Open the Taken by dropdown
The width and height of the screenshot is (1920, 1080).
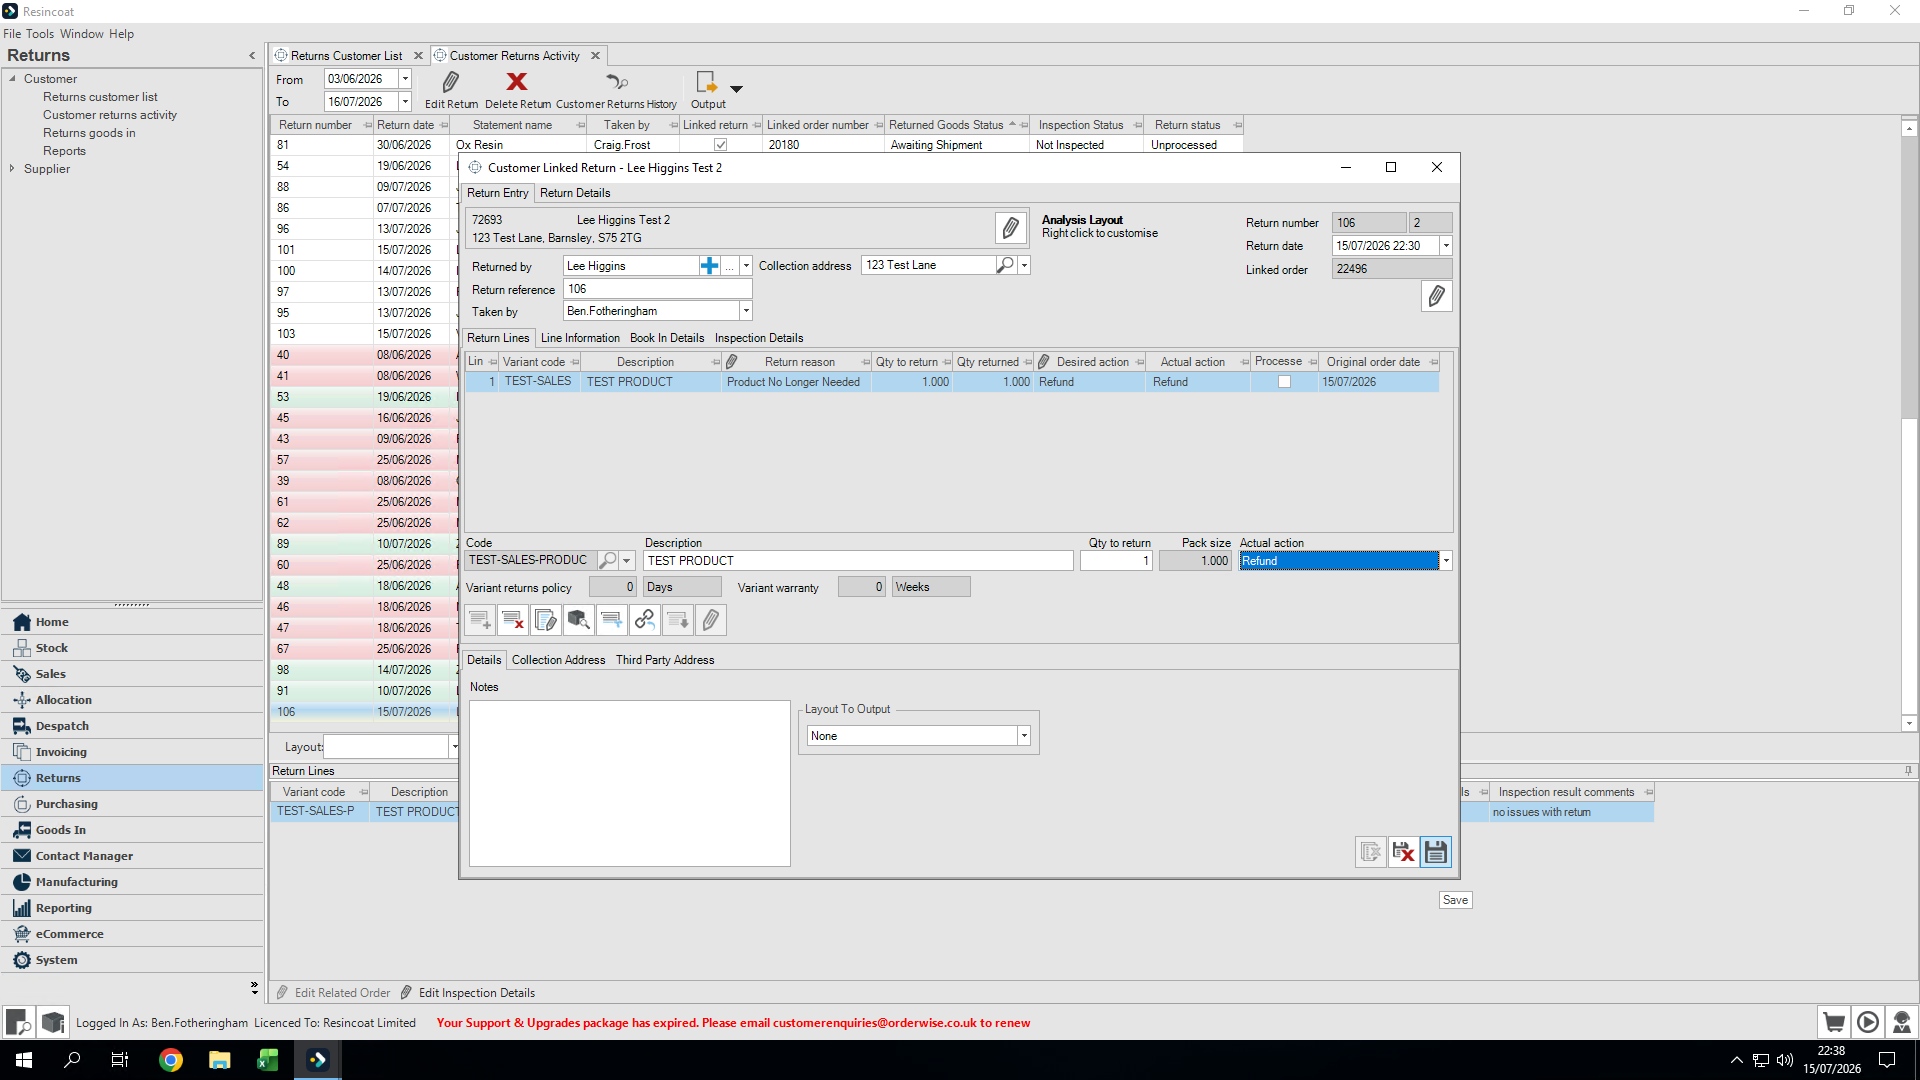746,311
